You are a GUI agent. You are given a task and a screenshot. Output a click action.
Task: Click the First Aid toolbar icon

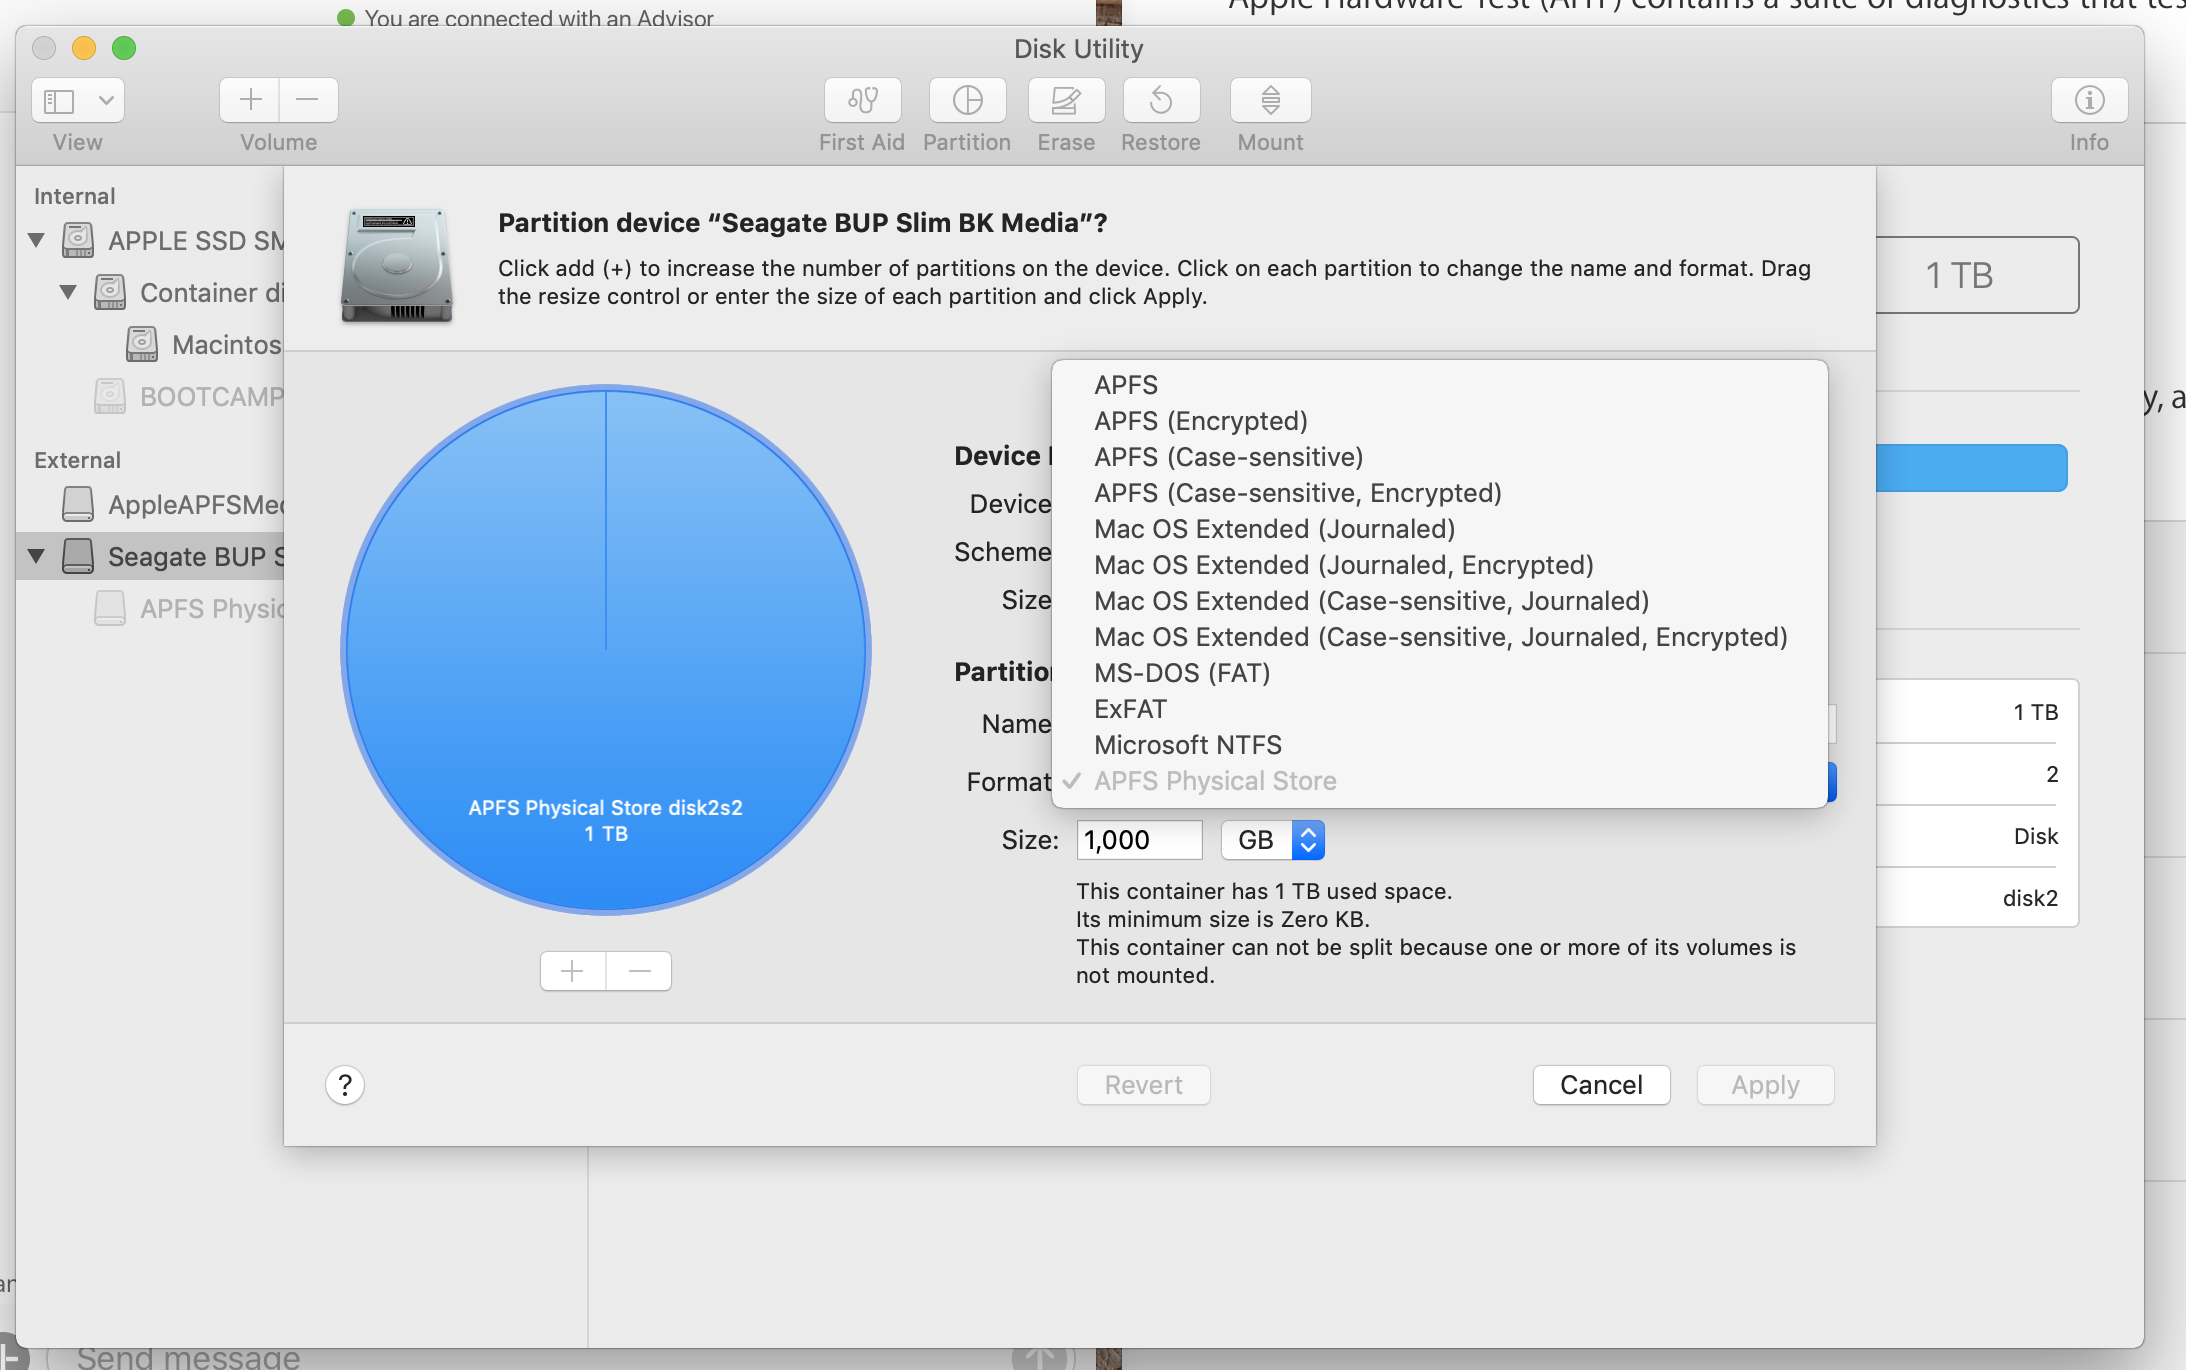(862, 100)
